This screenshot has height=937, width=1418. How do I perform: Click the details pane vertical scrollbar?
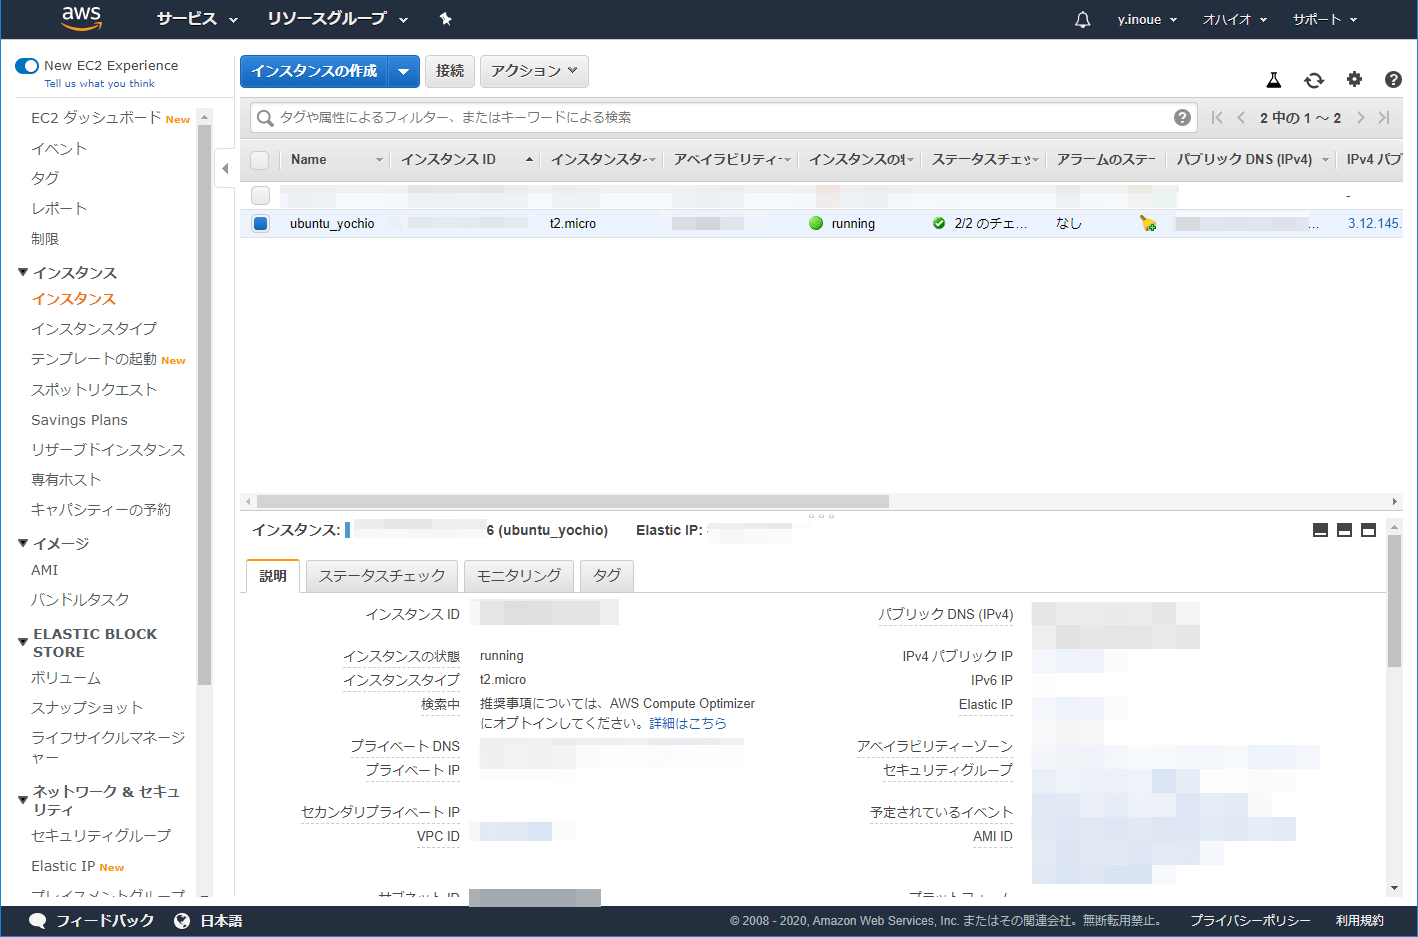click(x=1394, y=601)
